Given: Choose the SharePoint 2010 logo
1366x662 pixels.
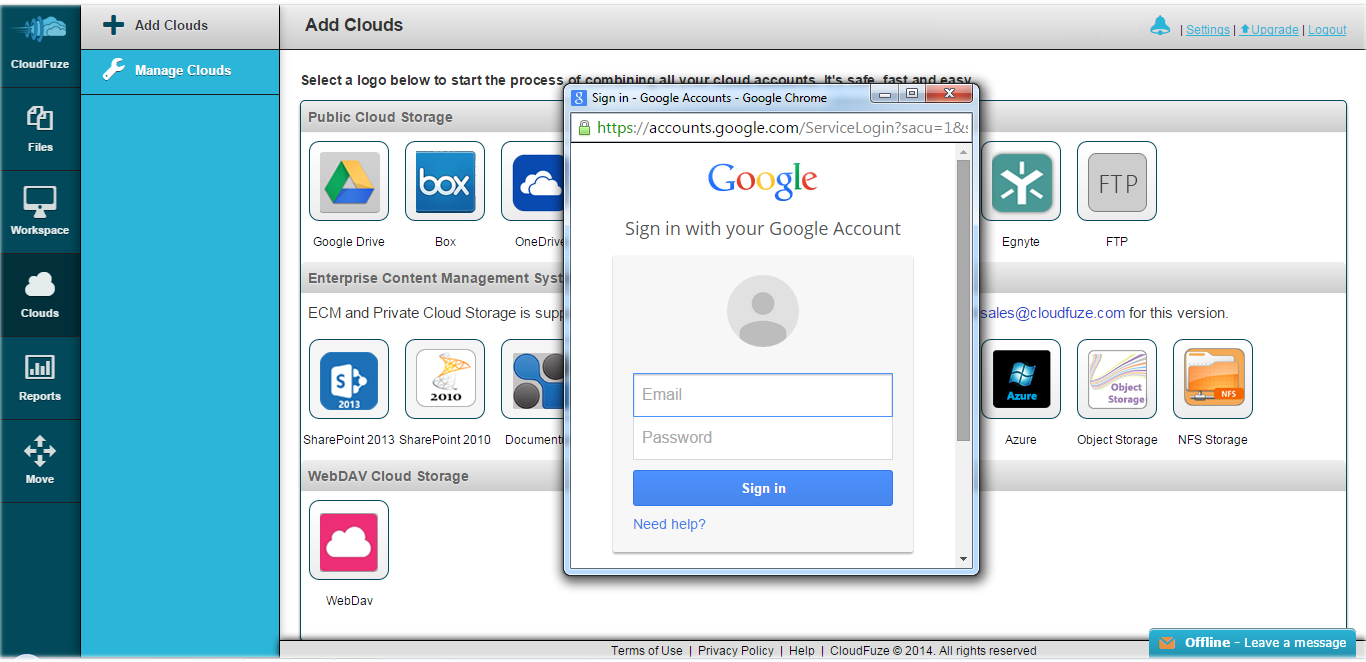Looking at the screenshot, I should coord(445,379).
